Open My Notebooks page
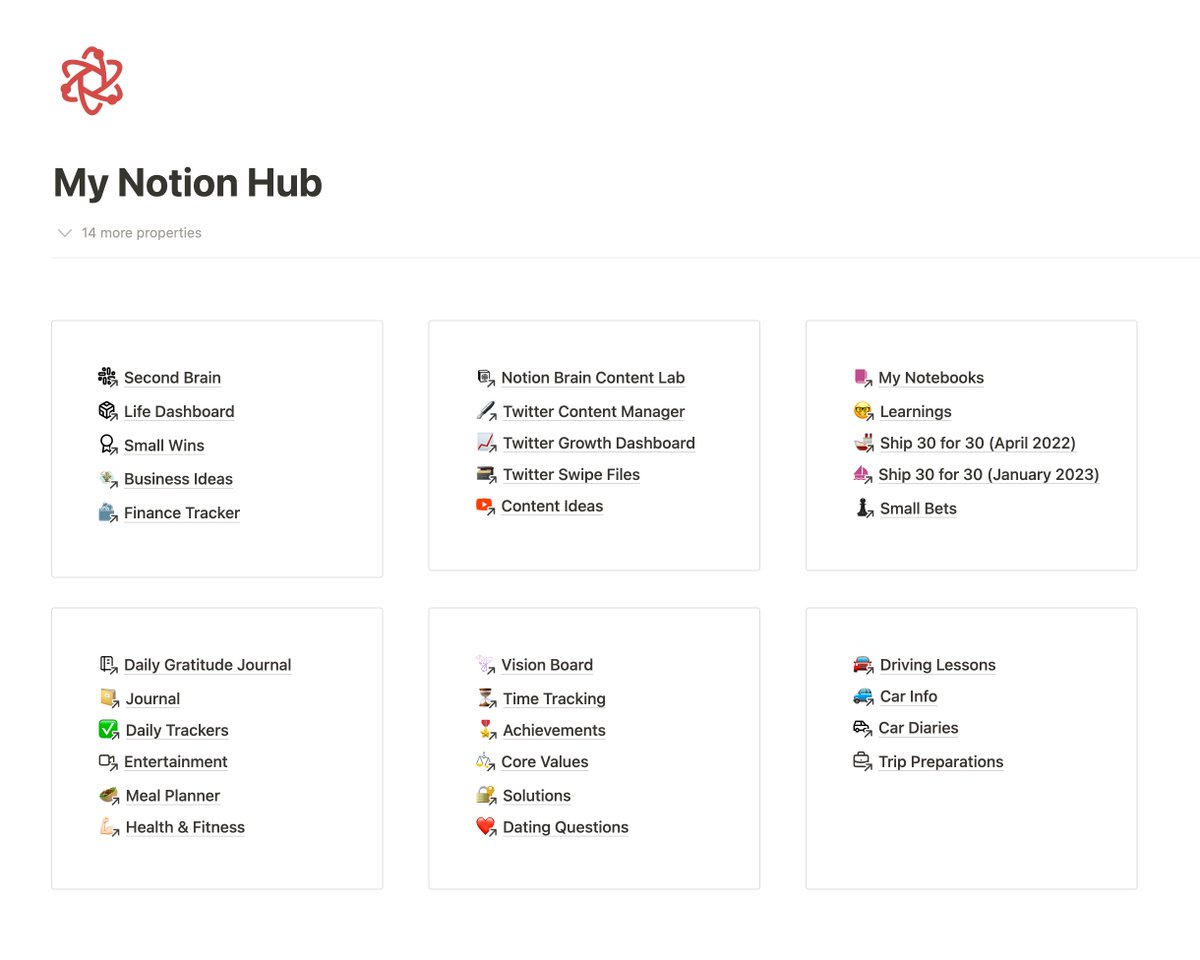 [x=931, y=378]
